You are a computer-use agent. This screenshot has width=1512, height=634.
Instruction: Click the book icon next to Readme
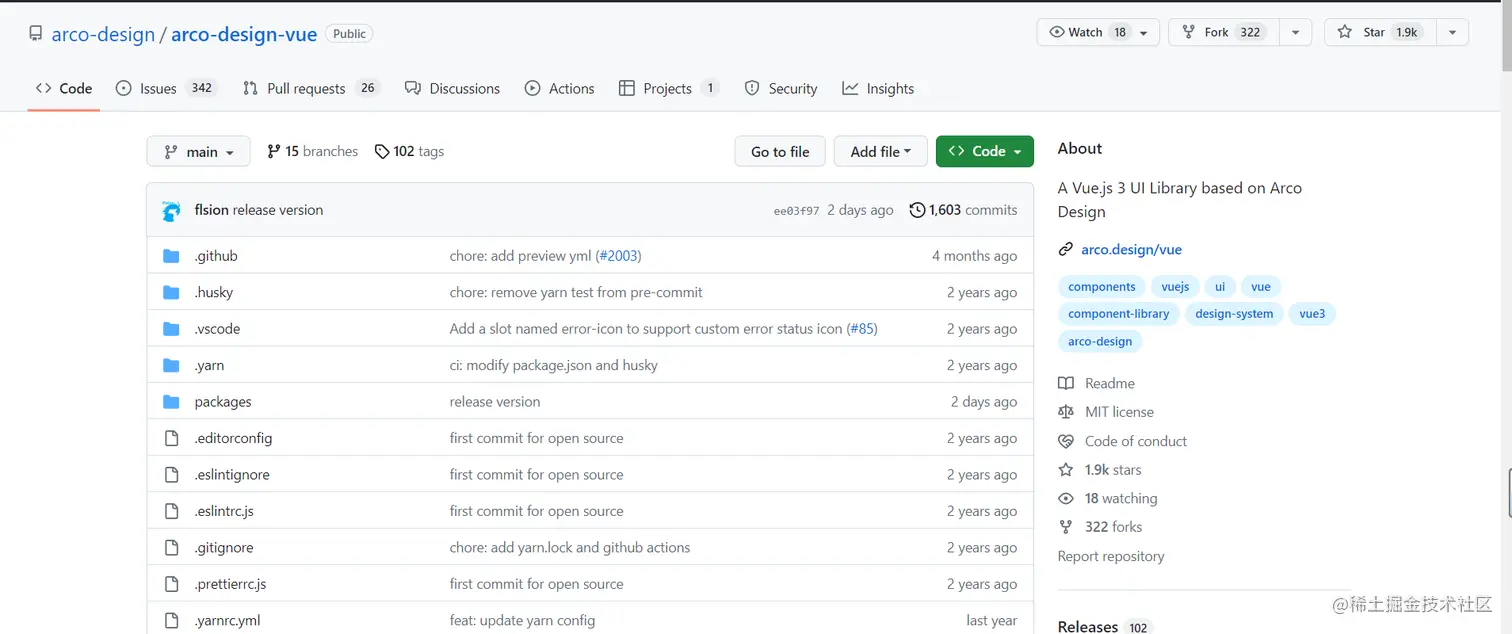coord(1066,383)
